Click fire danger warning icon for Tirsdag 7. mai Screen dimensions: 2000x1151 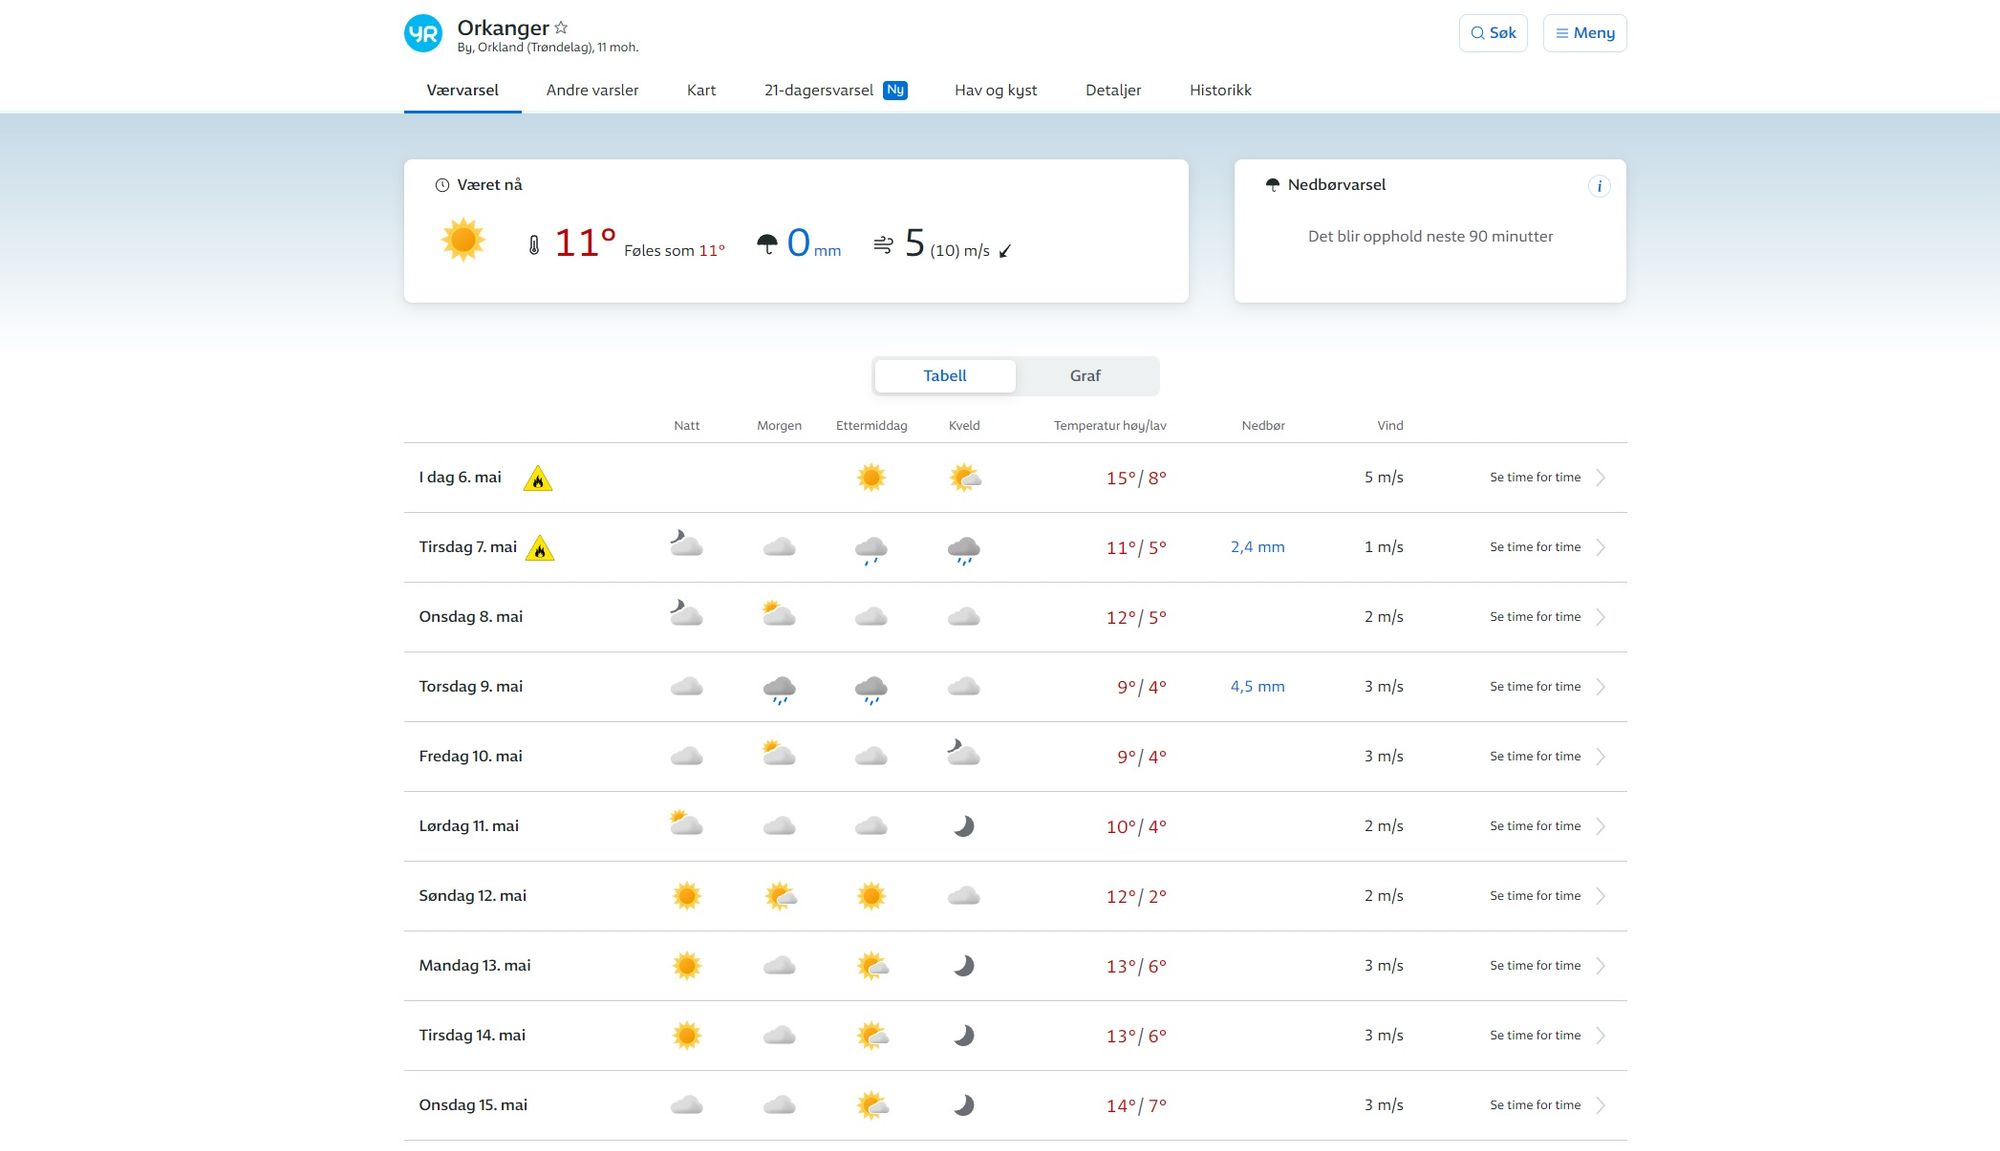540,549
